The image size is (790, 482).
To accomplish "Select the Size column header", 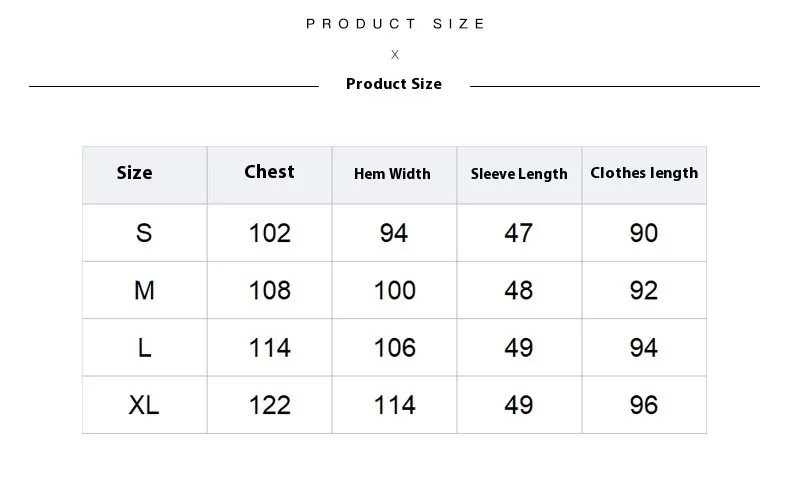I will (x=135, y=173).
